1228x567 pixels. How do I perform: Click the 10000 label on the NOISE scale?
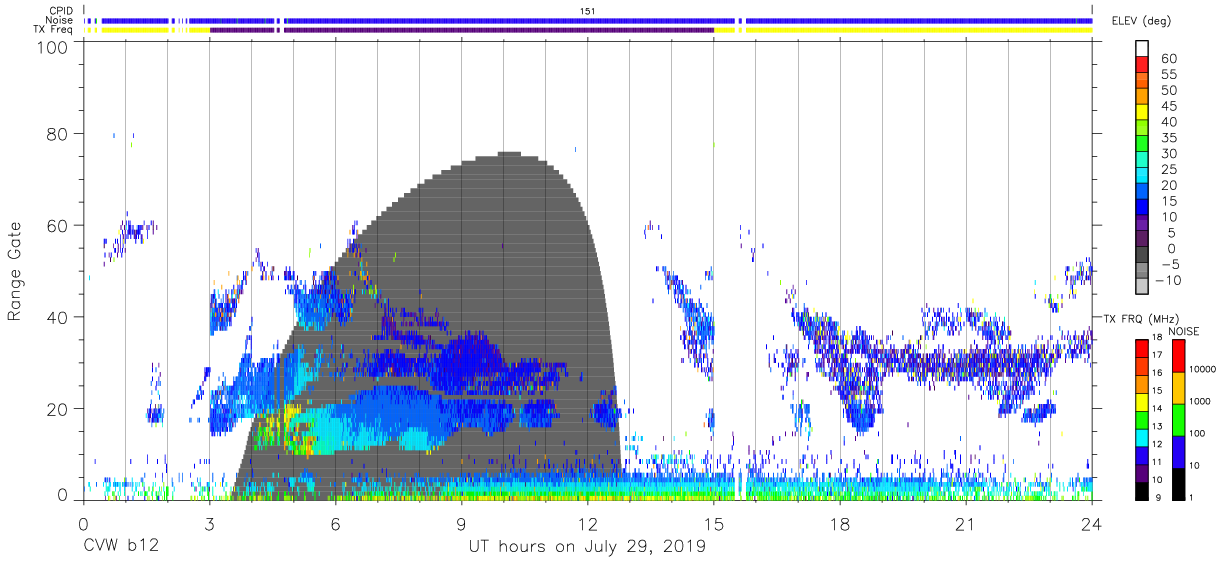1204,370
